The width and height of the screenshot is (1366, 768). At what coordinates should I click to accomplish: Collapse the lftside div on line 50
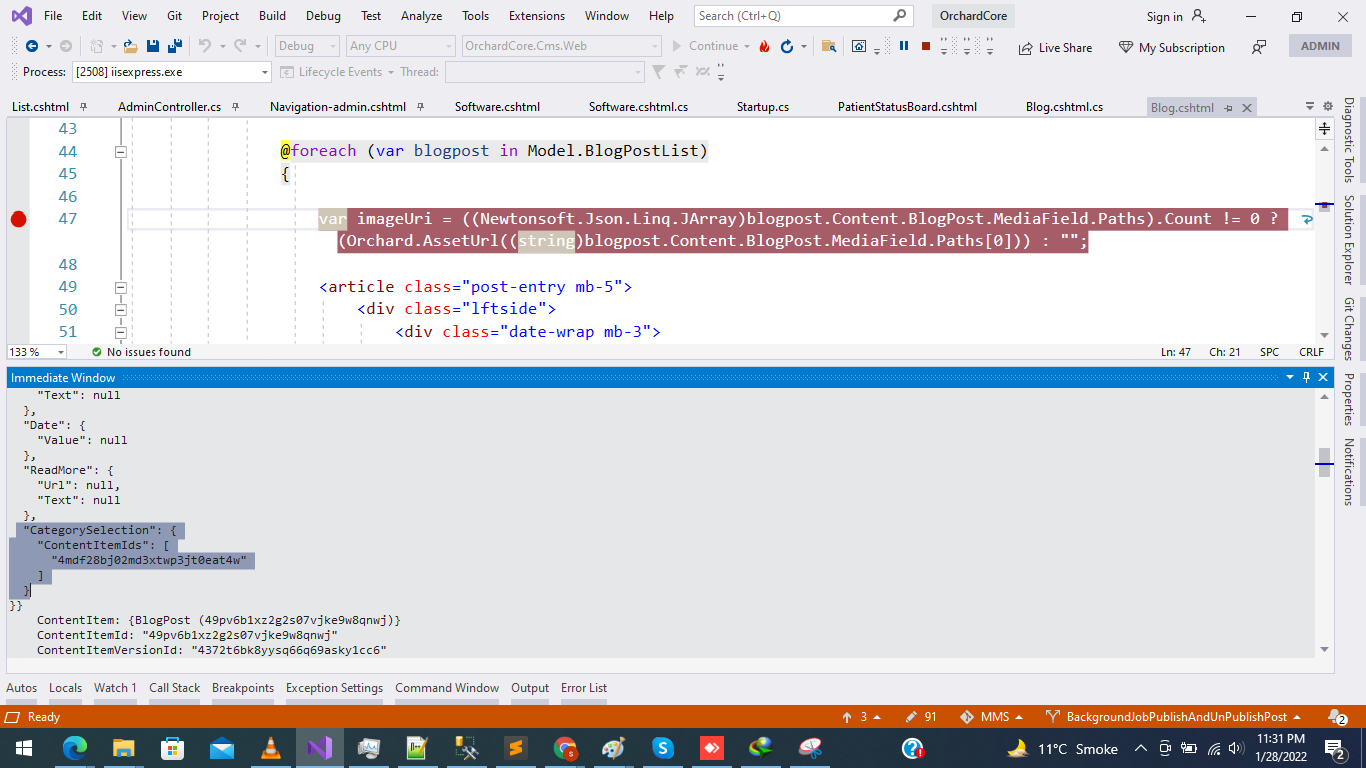[121, 310]
